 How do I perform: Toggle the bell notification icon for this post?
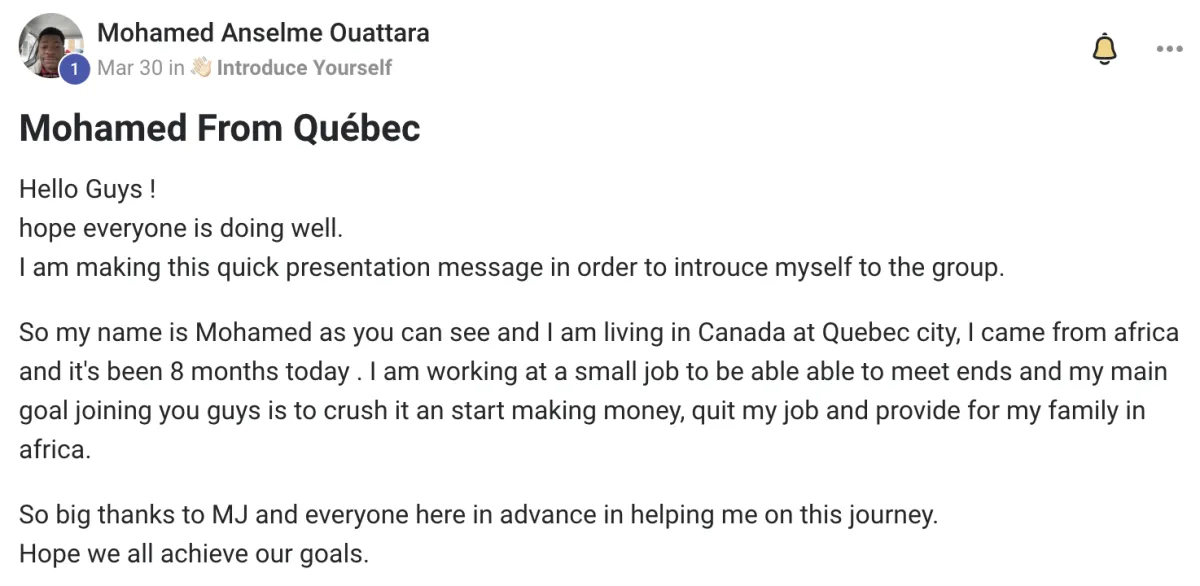point(1104,49)
